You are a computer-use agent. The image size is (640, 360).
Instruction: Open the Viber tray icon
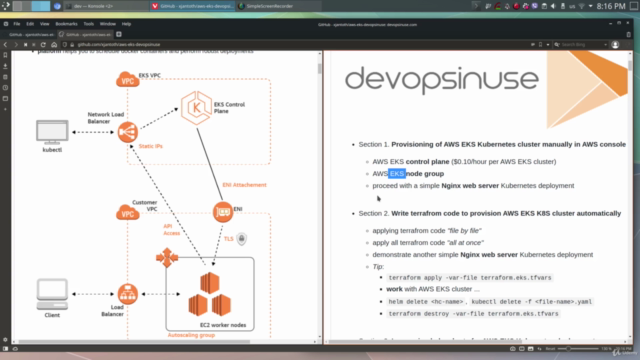tap(535, 6)
